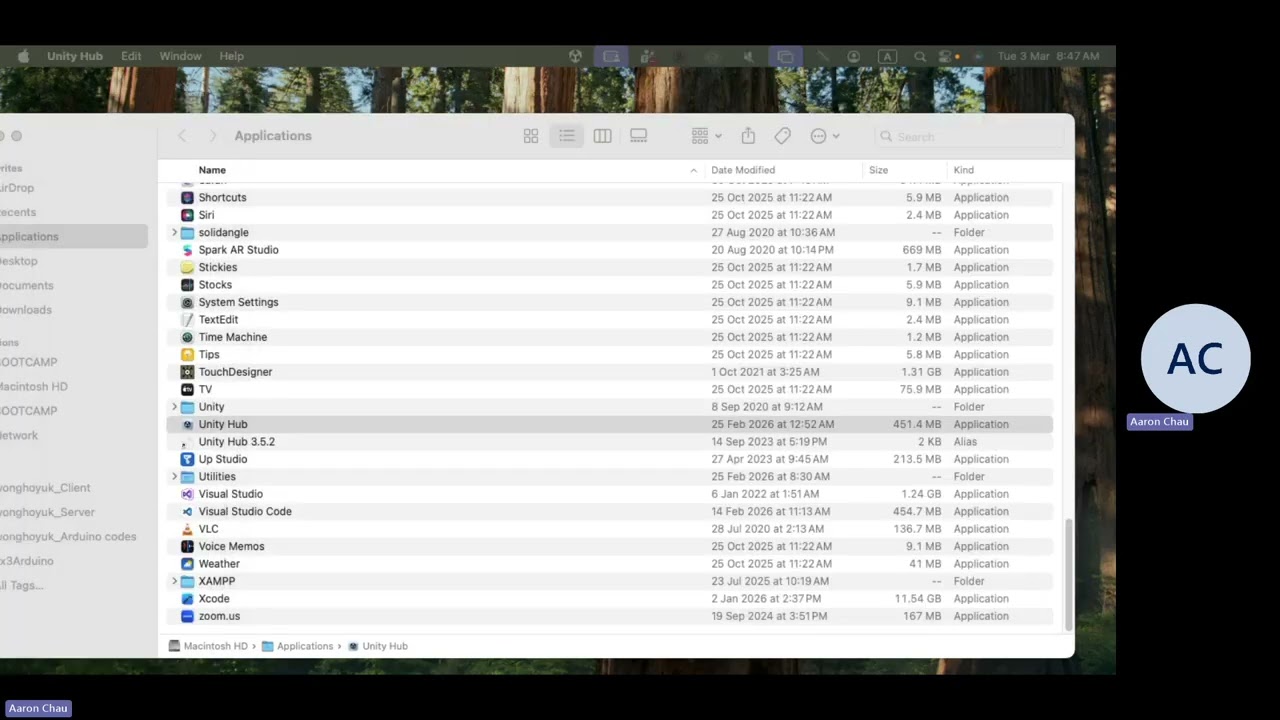Select the Unity Hub app icon
The image size is (1280, 720).
(187, 424)
